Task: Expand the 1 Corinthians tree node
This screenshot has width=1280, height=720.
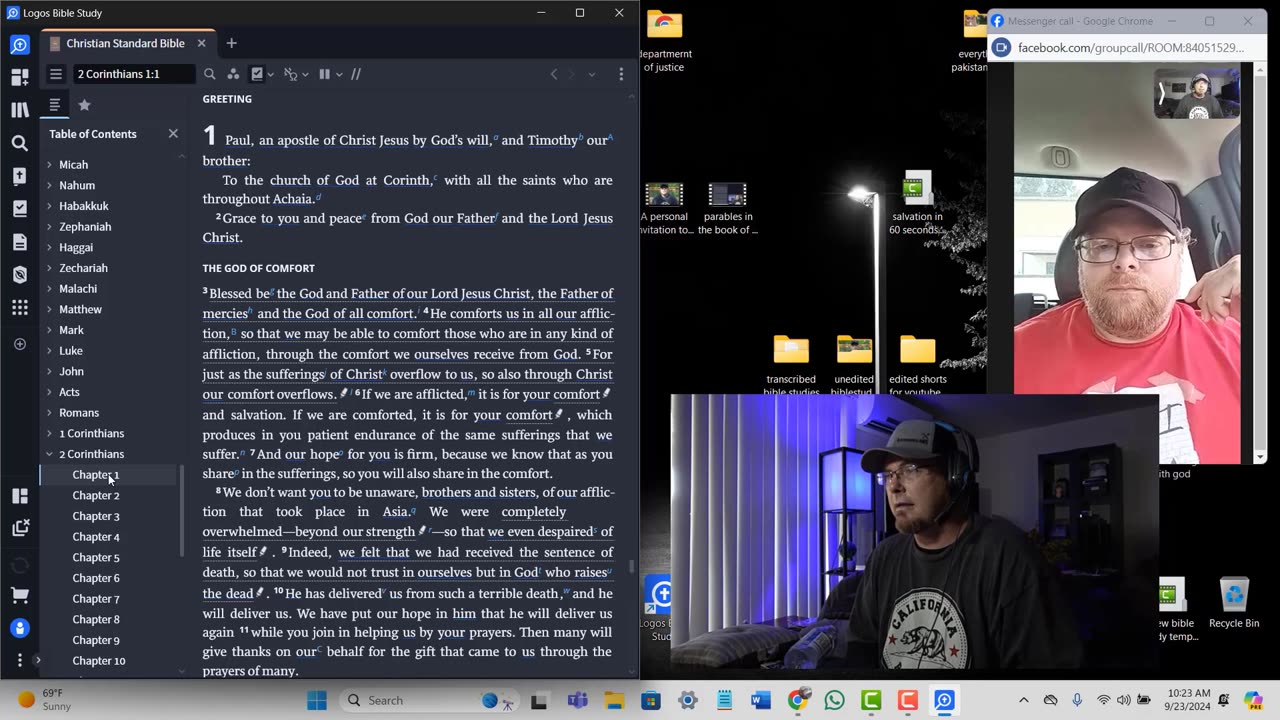Action: click(49, 434)
